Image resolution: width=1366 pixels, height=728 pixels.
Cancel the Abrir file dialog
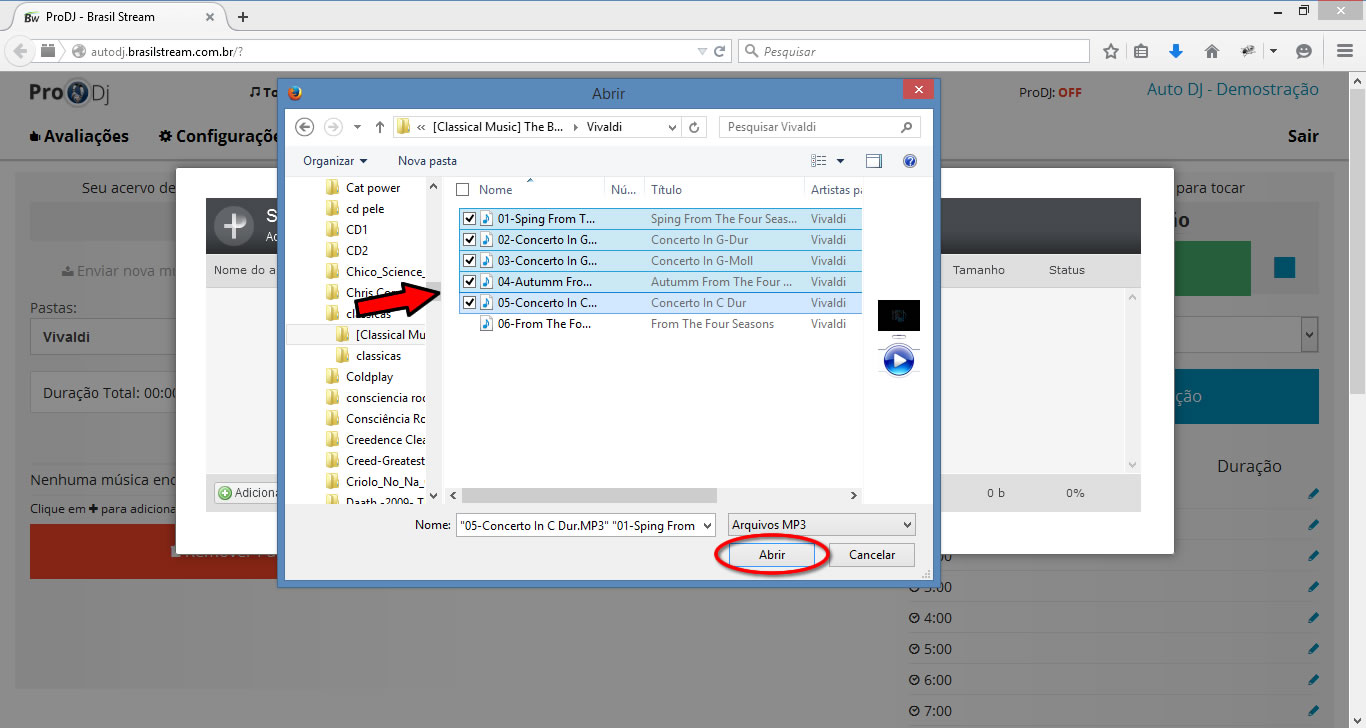[872, 555]
